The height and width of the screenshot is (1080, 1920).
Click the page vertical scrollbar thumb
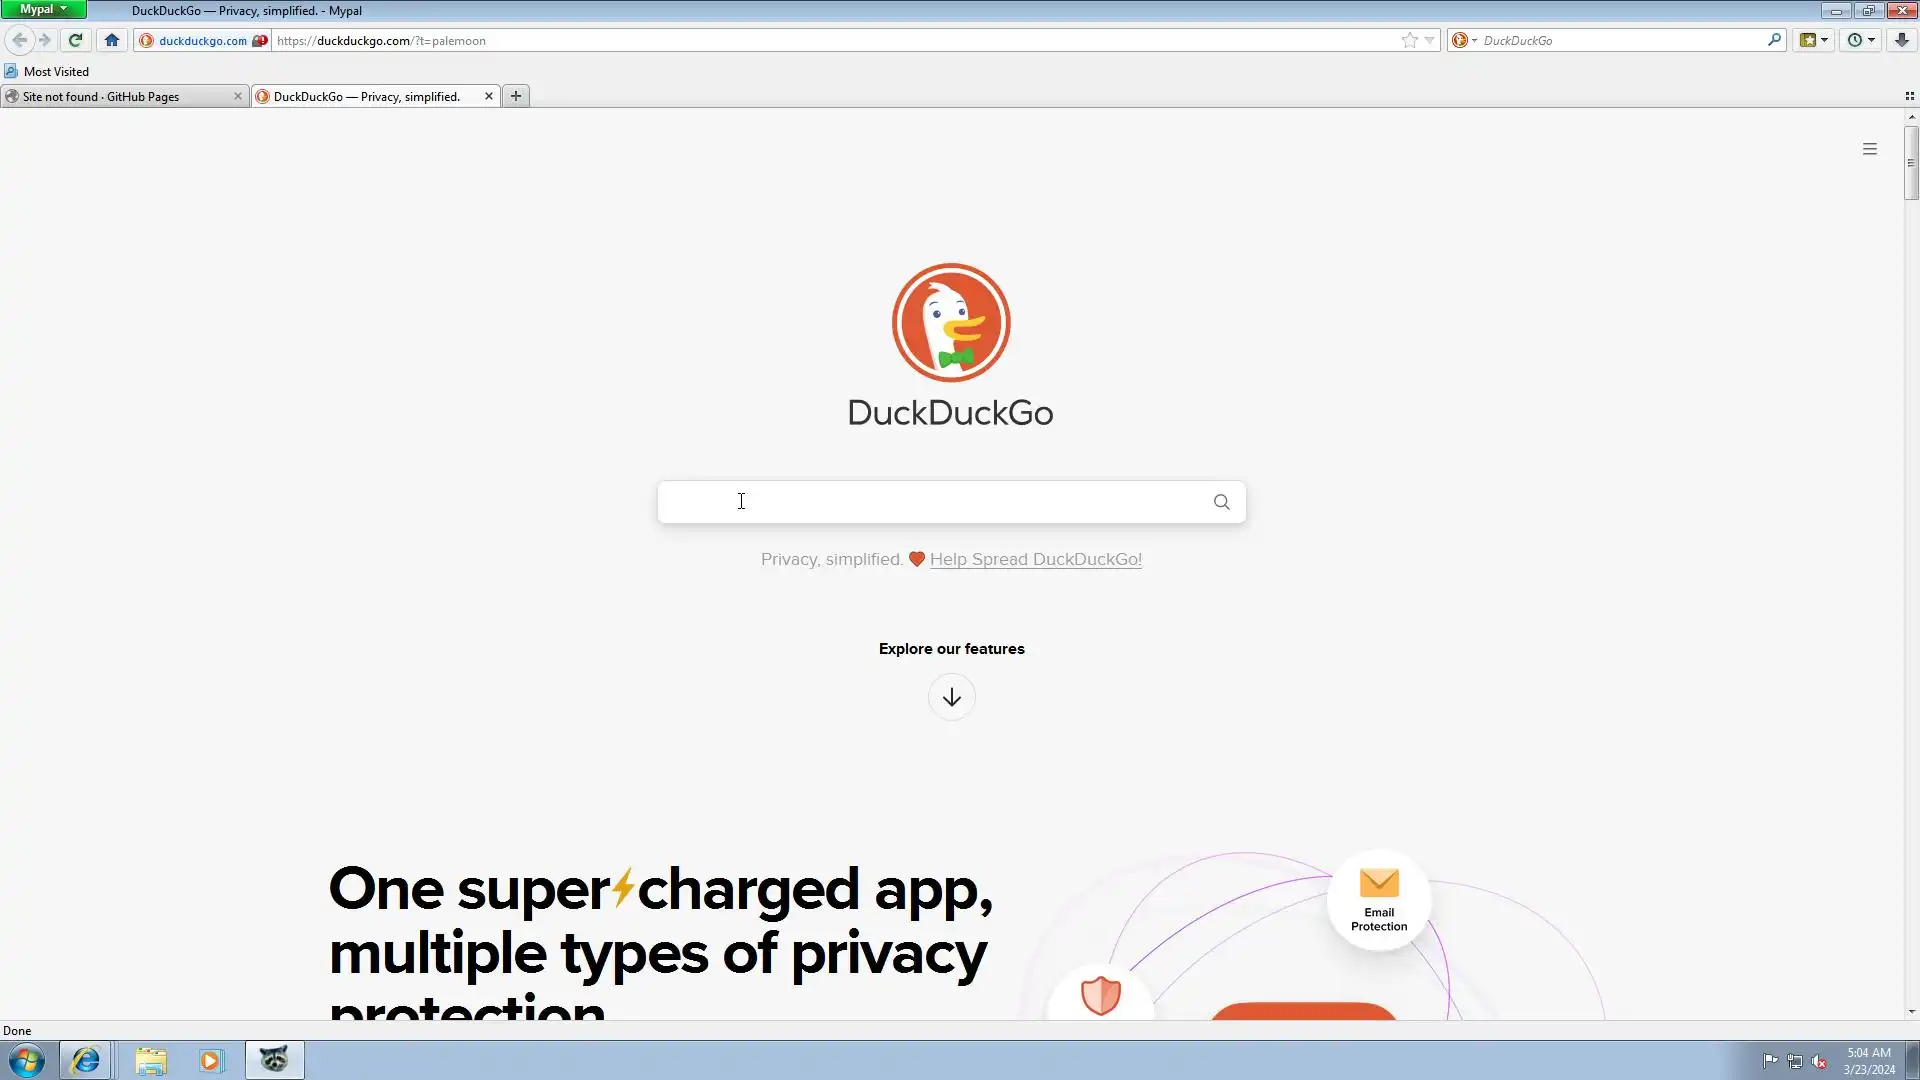point(1911,163)
